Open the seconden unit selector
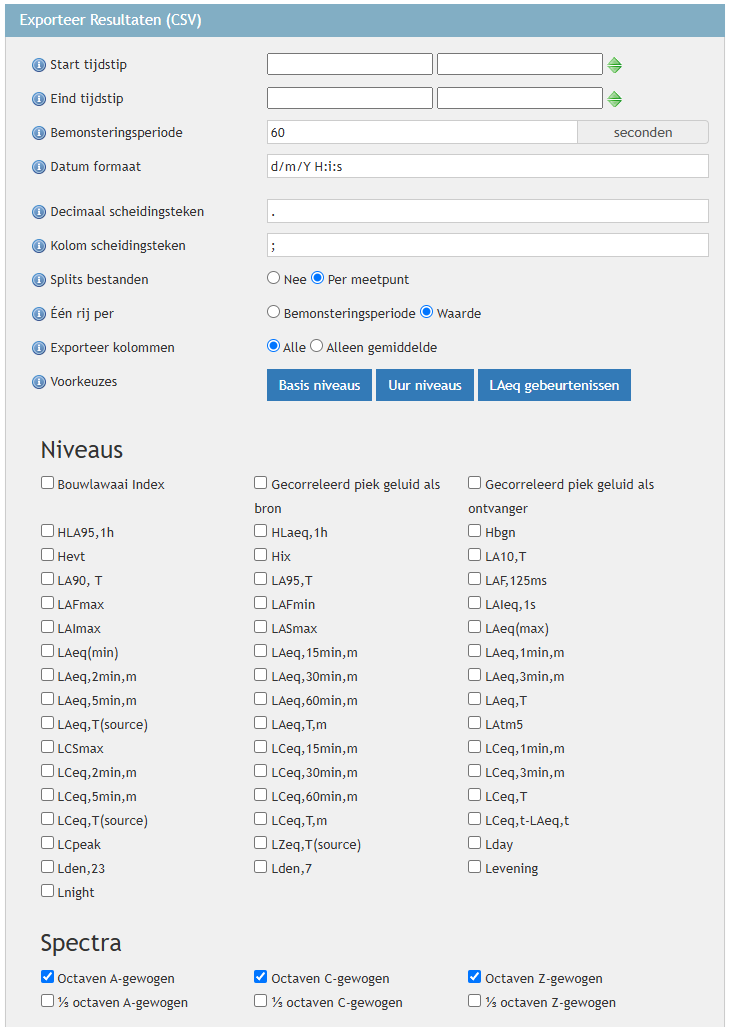The image size is (730, 1027). coord(643,132)
